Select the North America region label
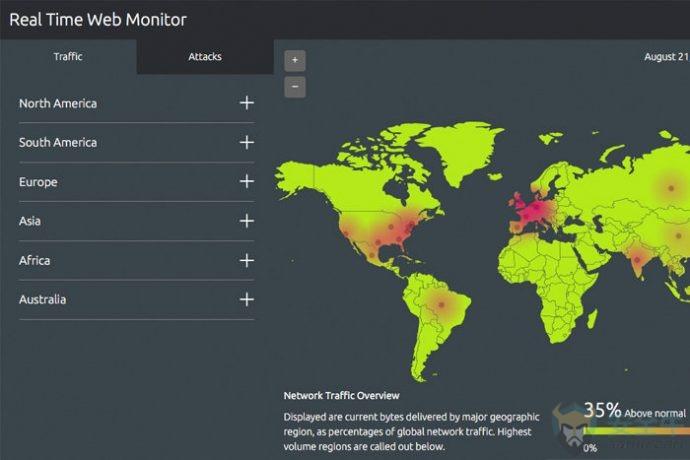690x460 pixels. [x=58, y=103]
